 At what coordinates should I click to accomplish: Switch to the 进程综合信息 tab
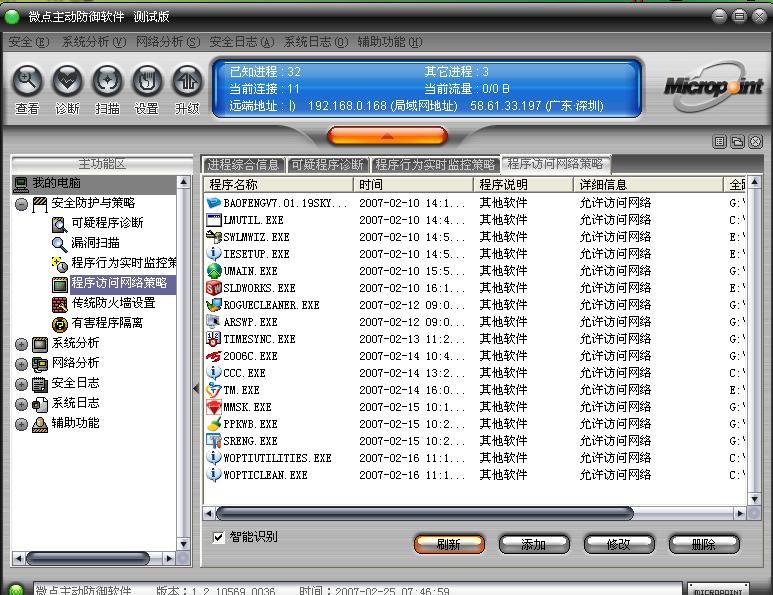[243, 165]
